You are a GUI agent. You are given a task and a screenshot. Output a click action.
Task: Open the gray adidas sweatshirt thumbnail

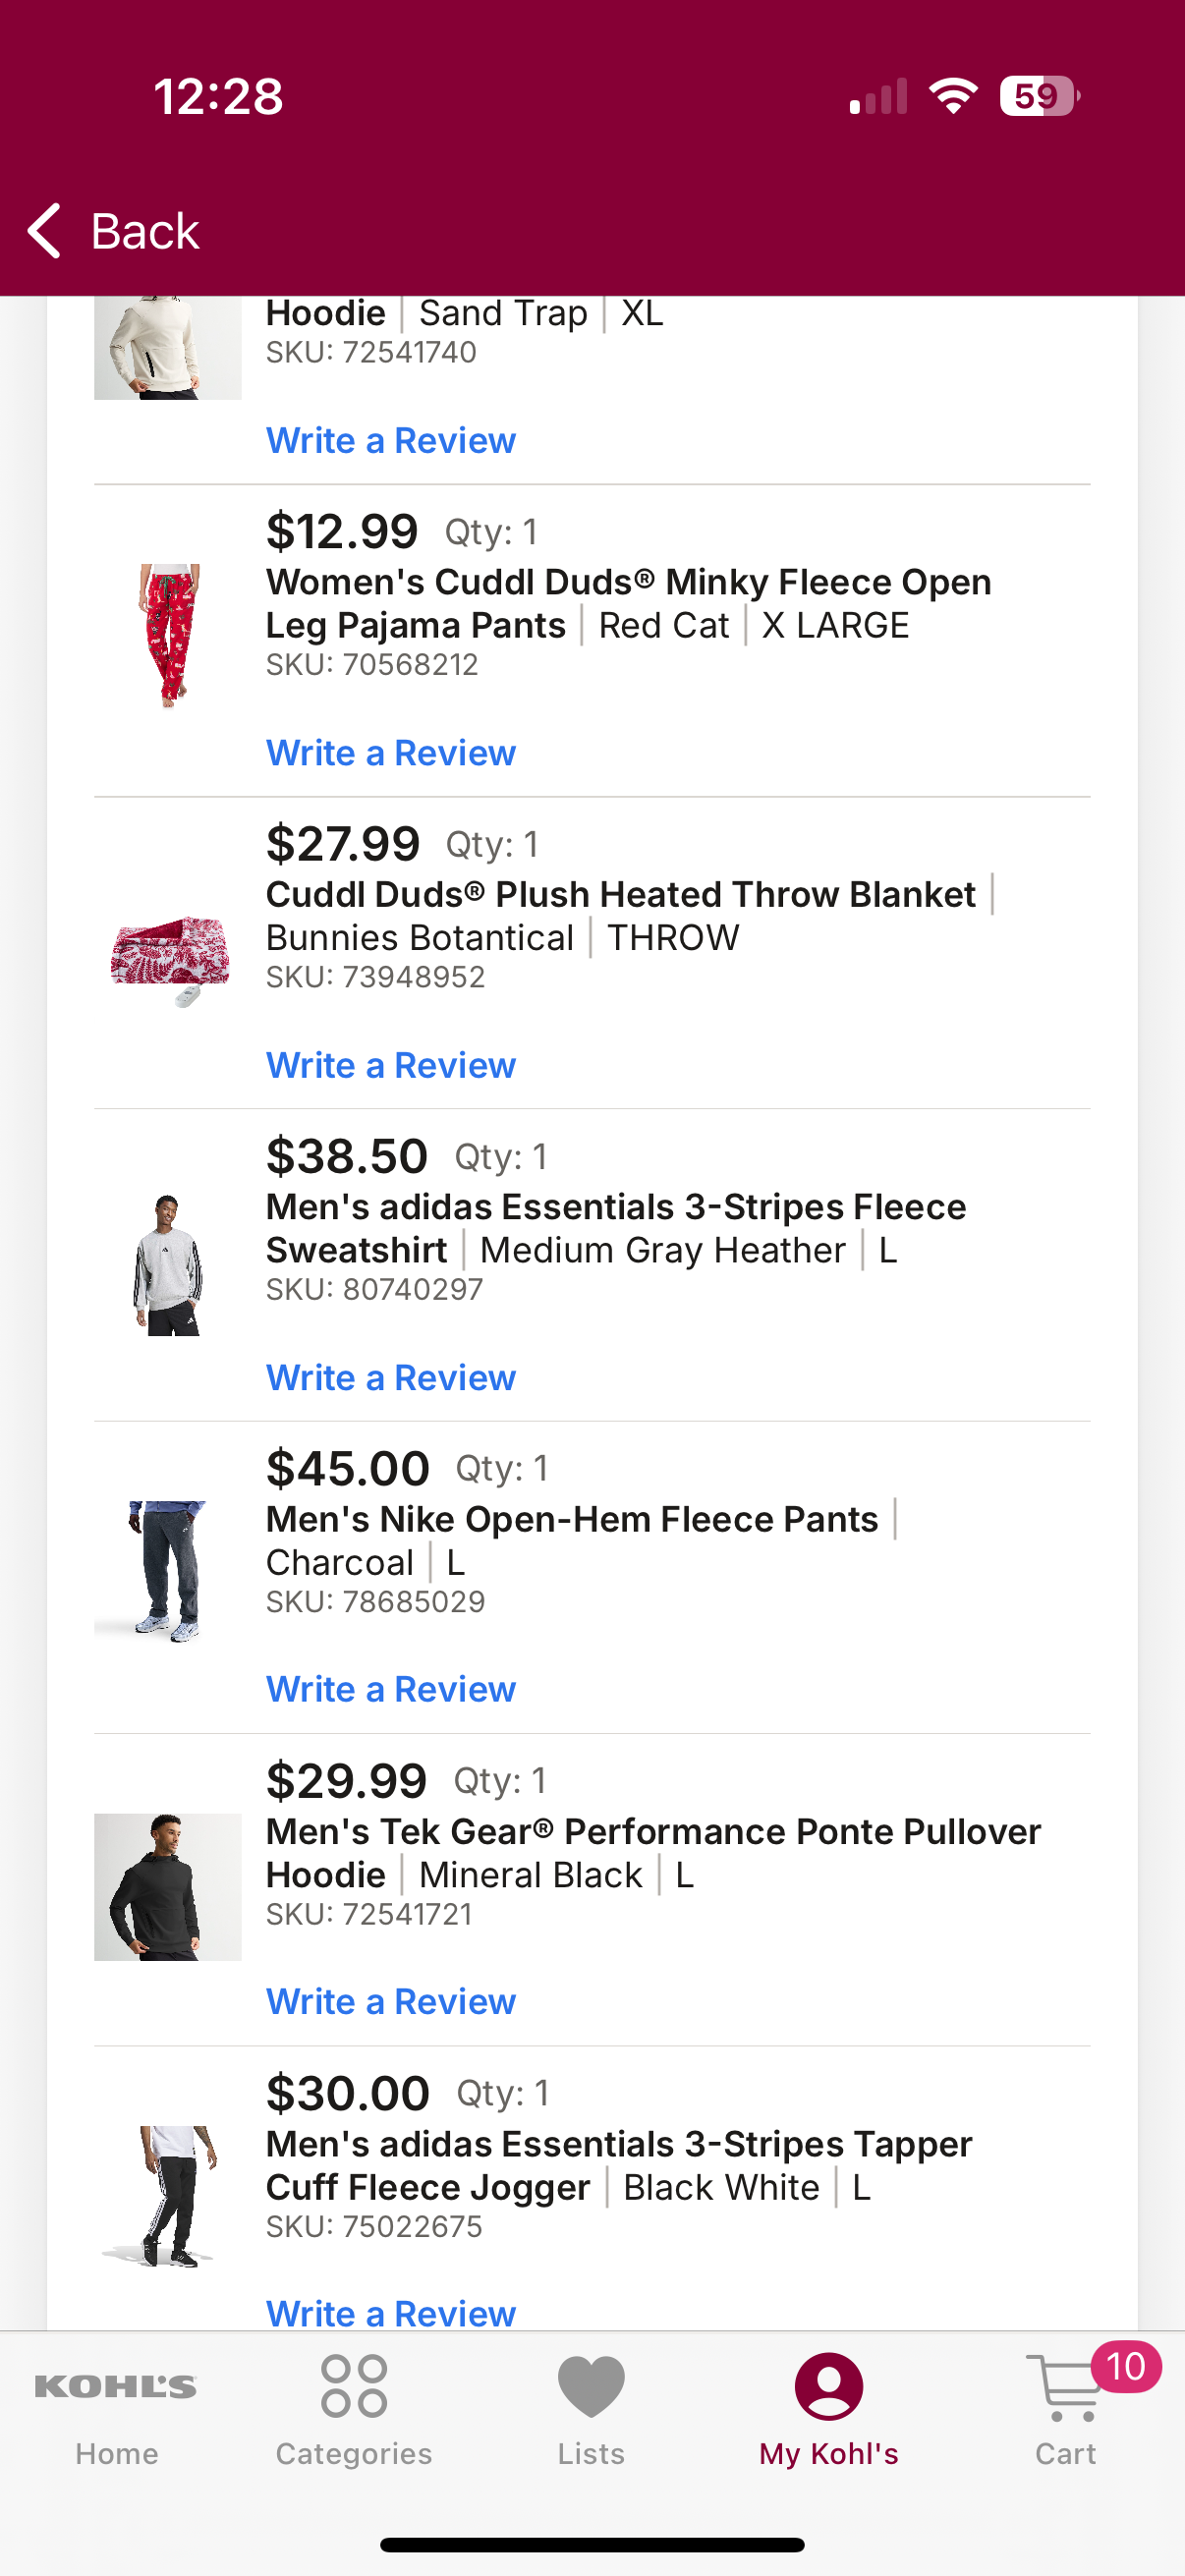[x=168, y=1263]
